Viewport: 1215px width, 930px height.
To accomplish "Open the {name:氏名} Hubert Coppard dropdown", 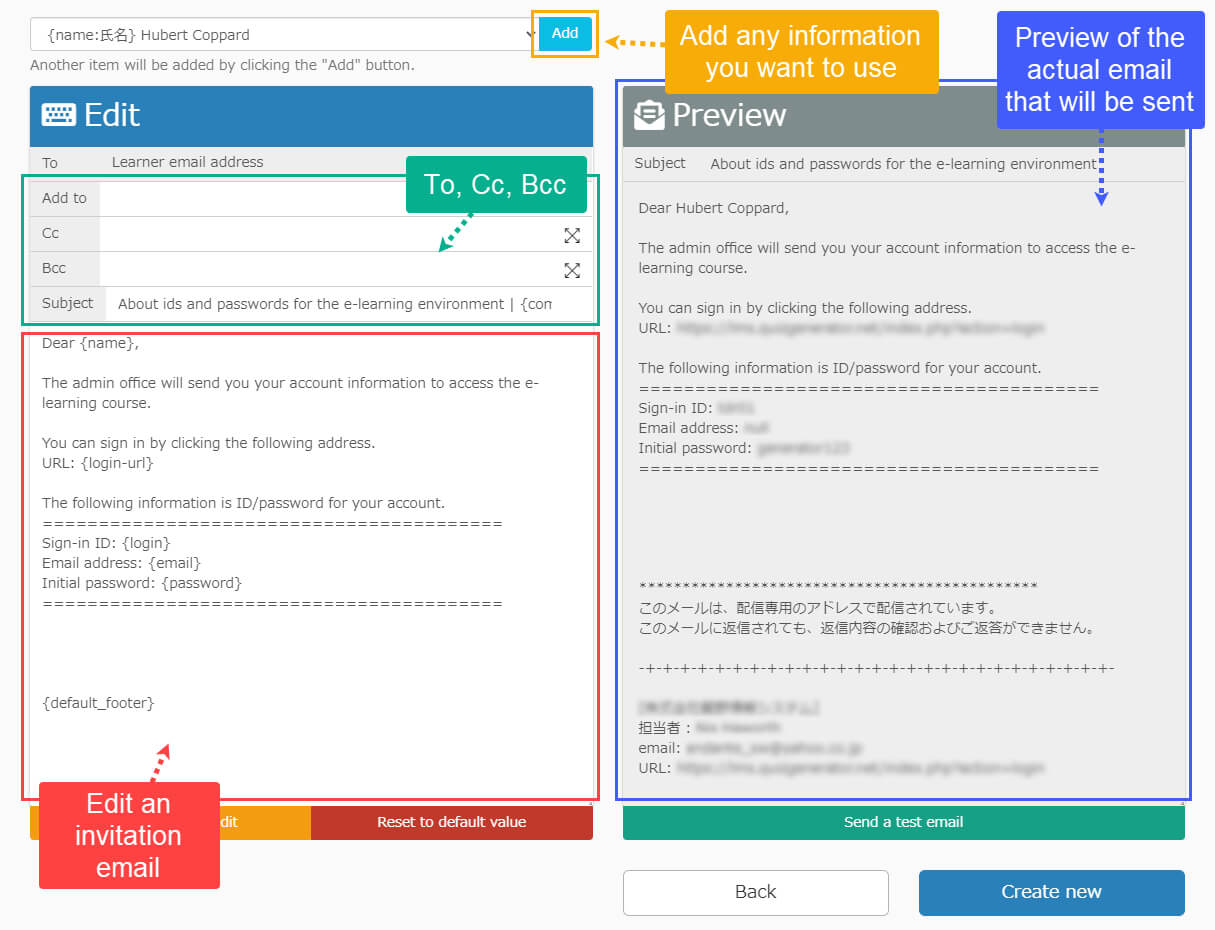I will pyautogui.click(x=284, y=34).
